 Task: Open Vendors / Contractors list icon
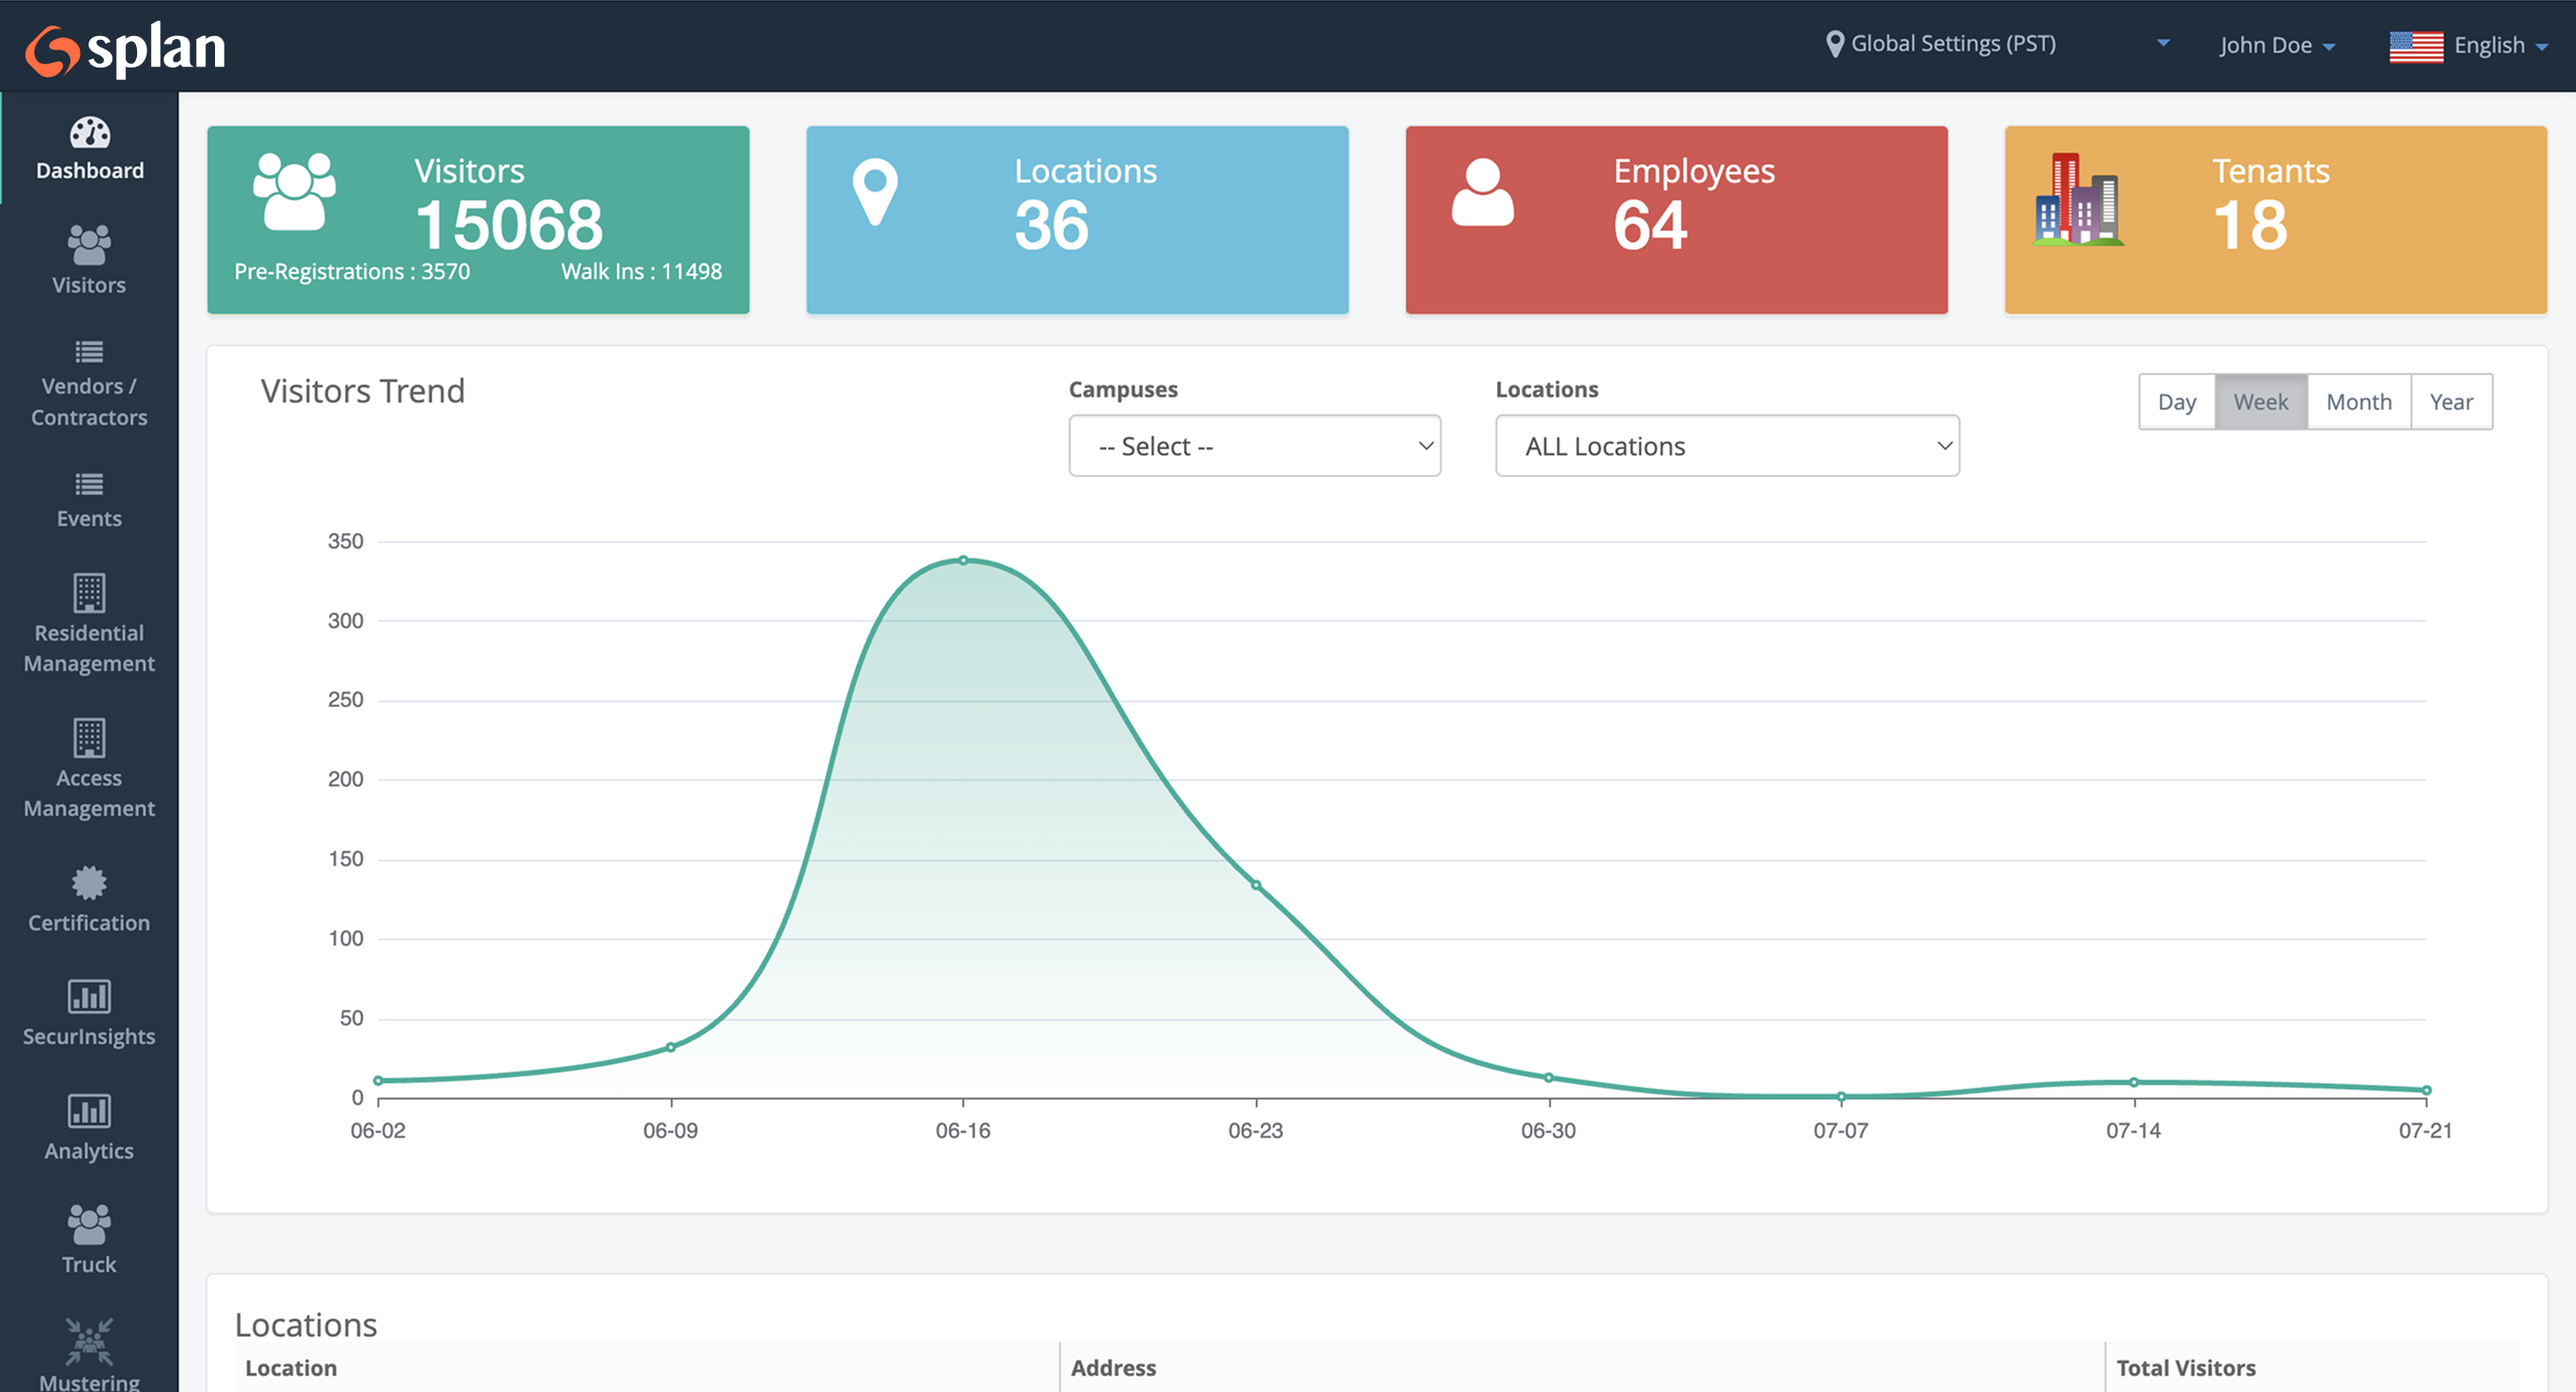click(89, 352)
